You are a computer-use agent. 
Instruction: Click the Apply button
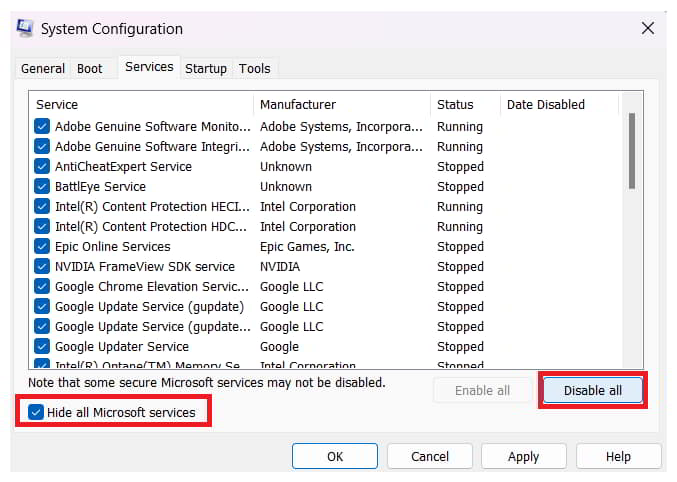(x=523, y=456)
